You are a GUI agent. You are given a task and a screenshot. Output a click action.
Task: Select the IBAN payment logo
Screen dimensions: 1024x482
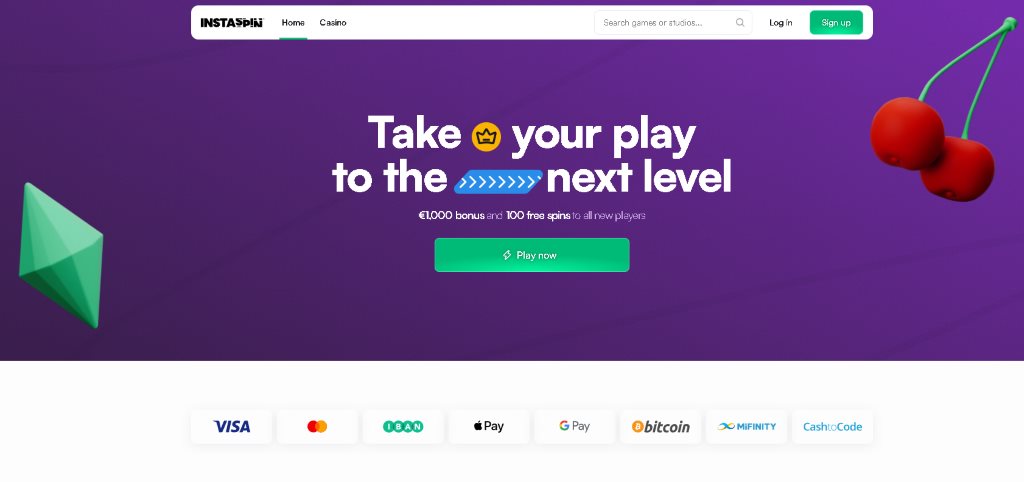point(403,426)
